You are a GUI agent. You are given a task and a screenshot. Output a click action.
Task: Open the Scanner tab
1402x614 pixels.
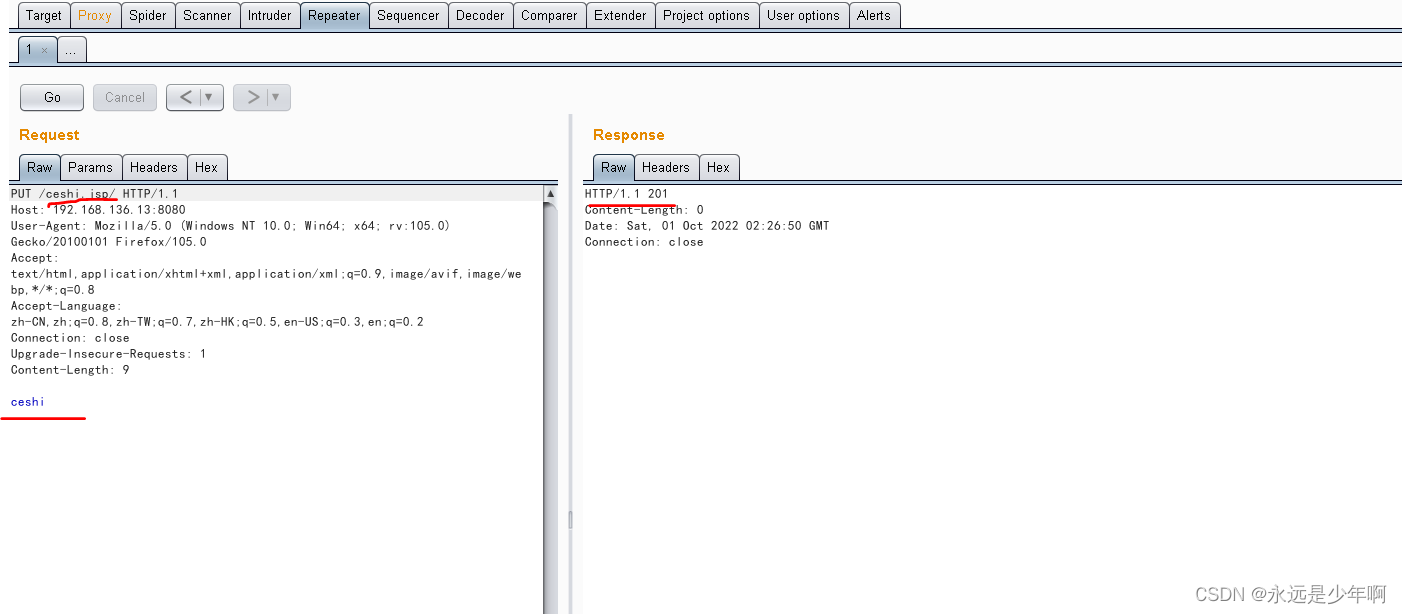[x=207, y=15]
